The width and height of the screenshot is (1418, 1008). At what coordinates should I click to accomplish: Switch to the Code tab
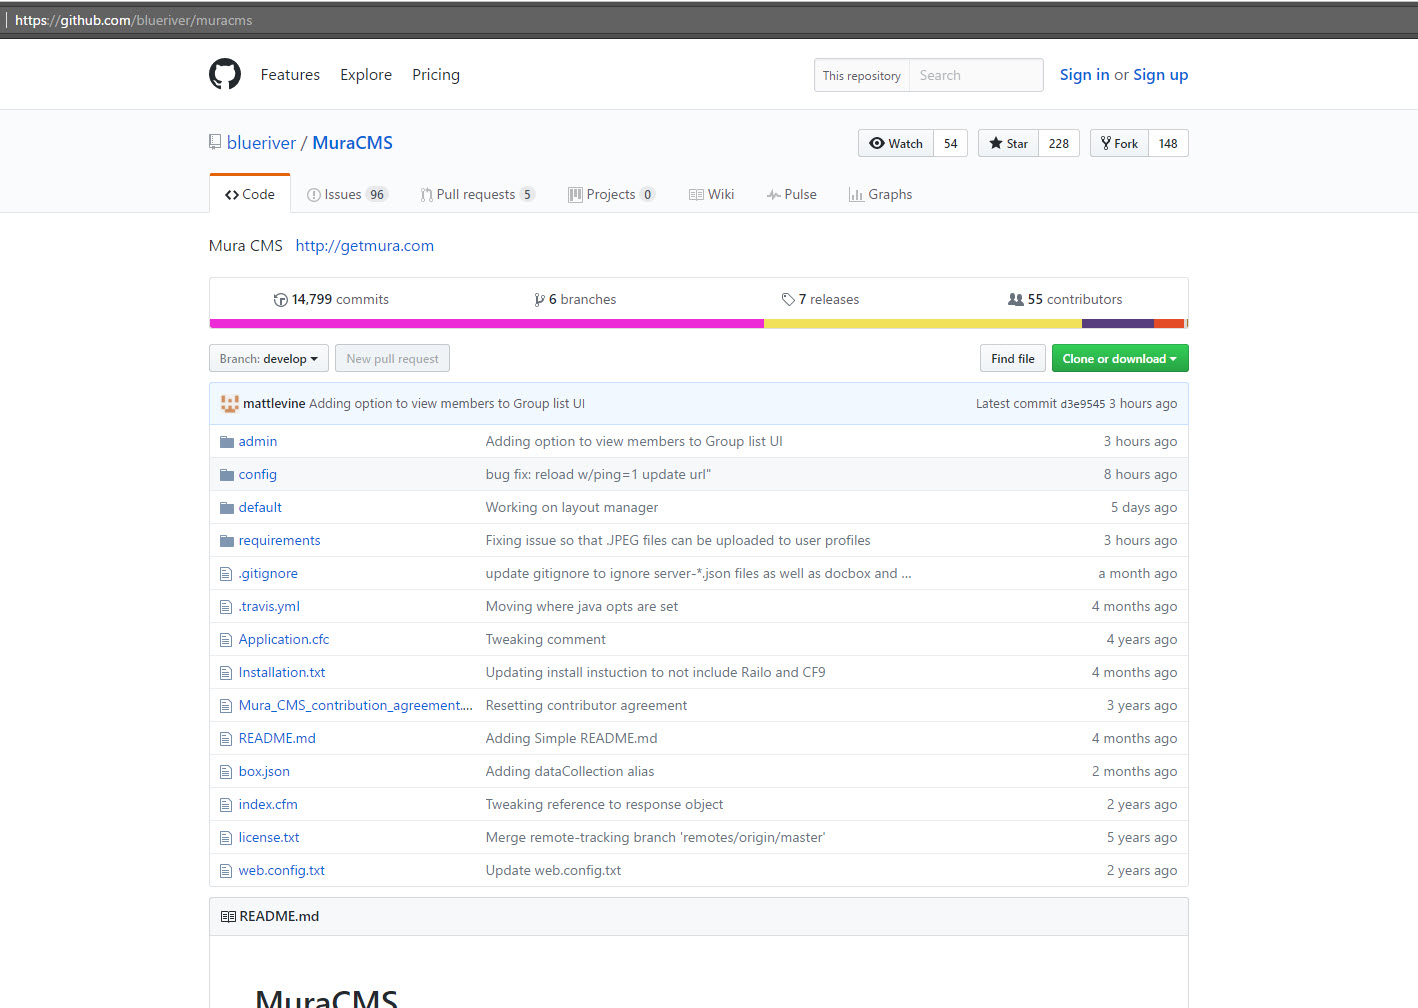click(250, 194)
